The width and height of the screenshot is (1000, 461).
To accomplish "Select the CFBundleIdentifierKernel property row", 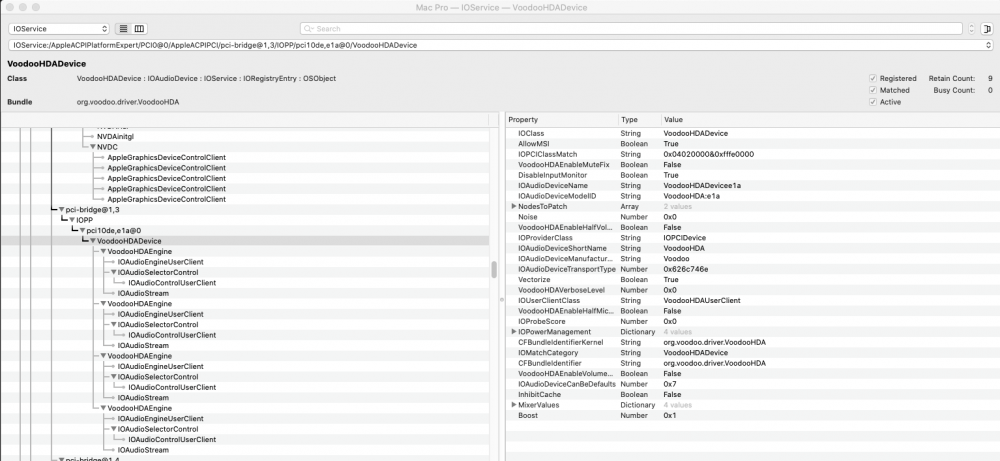I will (x=753, y=342).
